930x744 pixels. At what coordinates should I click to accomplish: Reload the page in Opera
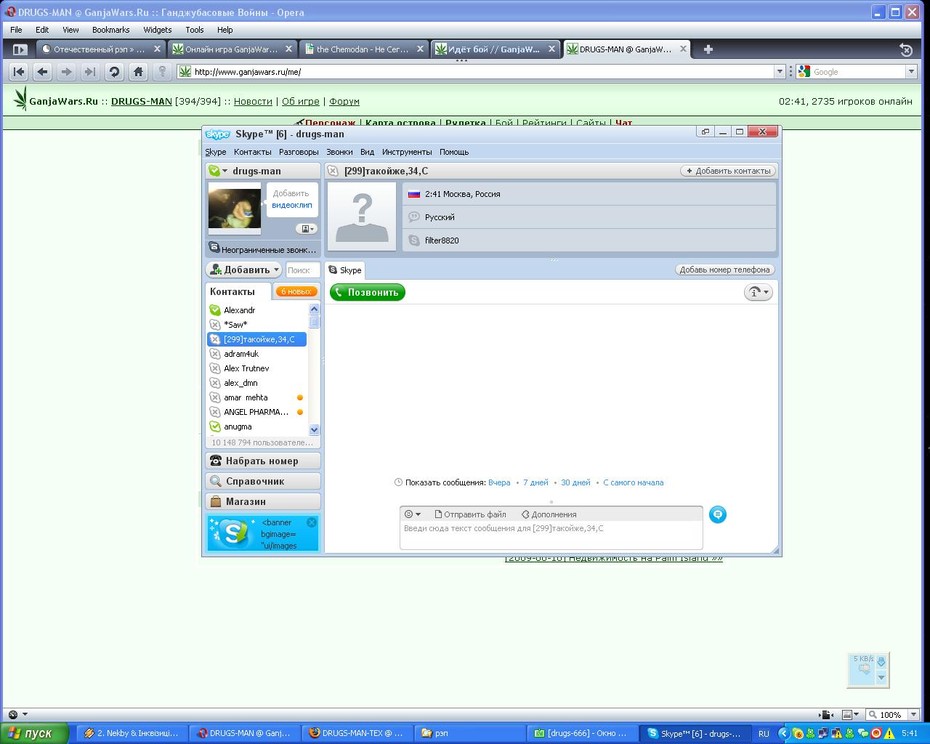(x=114, y=72)
